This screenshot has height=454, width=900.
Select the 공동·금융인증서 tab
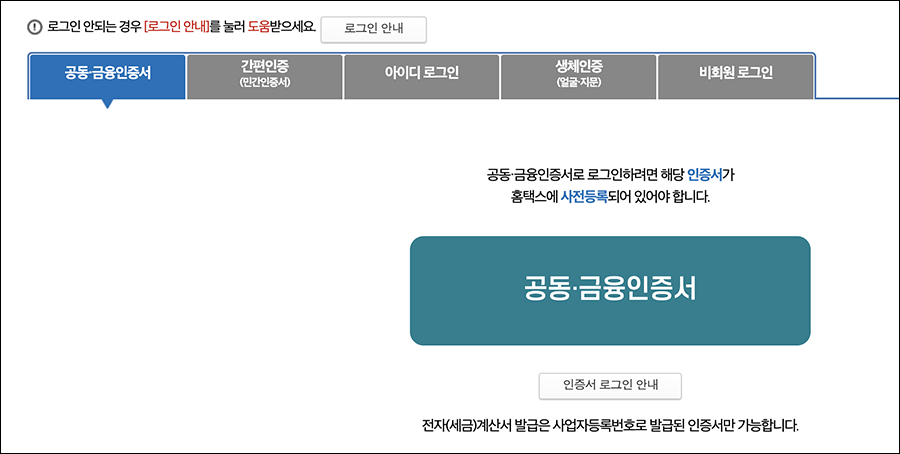point(107,75)
